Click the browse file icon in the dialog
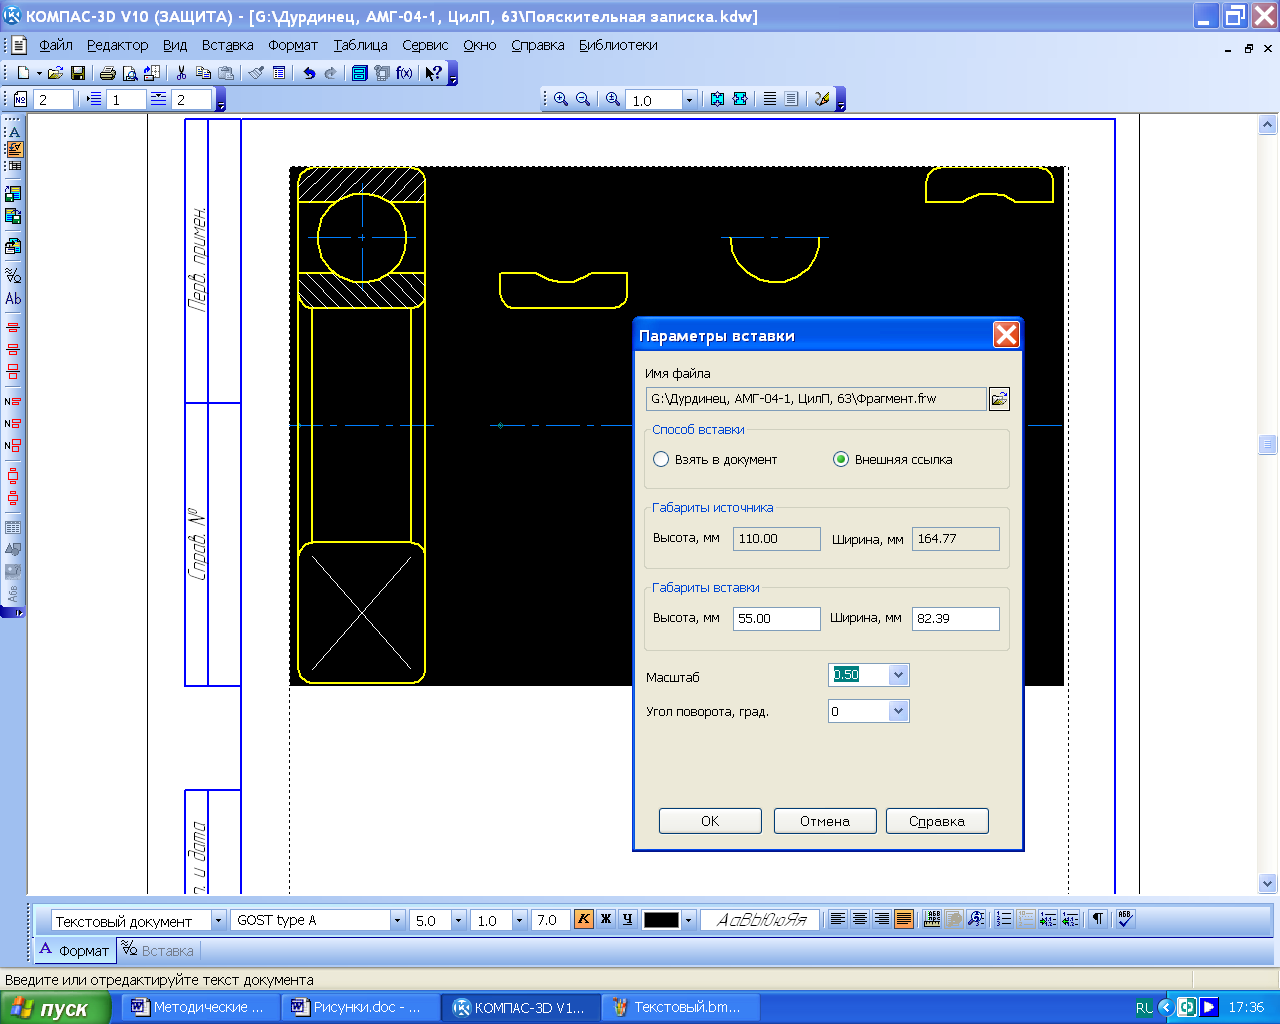This screenshot has width=1280, height=1024. pyautogui.click(x=999, y=399)
